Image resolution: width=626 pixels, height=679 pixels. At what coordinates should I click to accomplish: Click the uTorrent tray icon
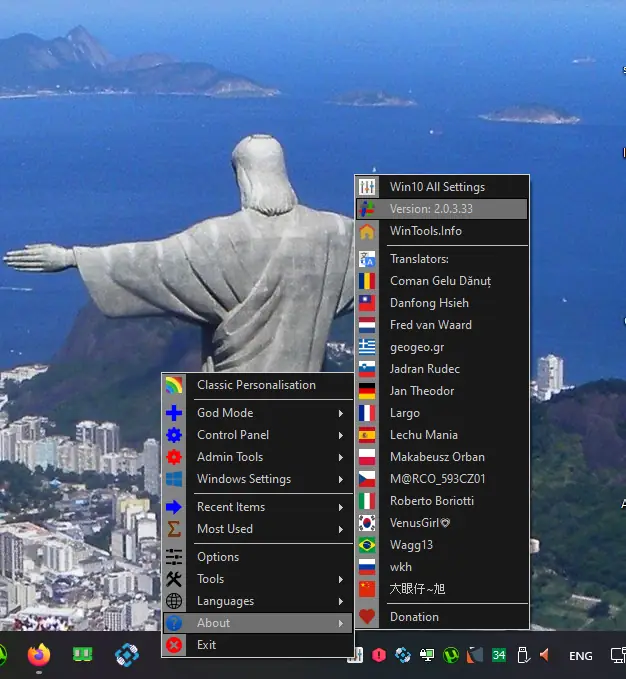451,655
